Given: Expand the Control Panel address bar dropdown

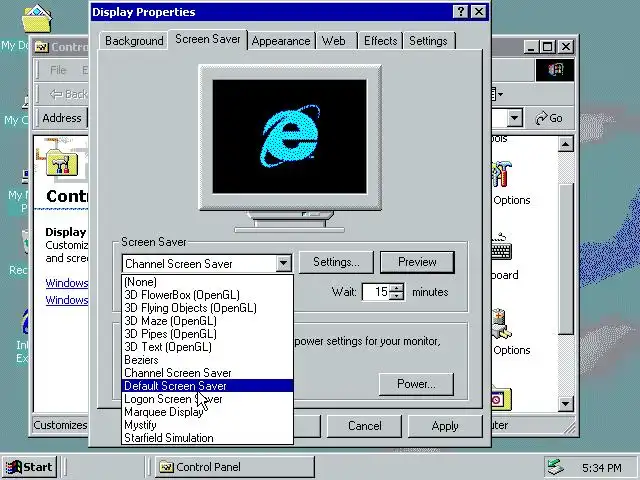Looking at the screenshot, I should [515, 118].
